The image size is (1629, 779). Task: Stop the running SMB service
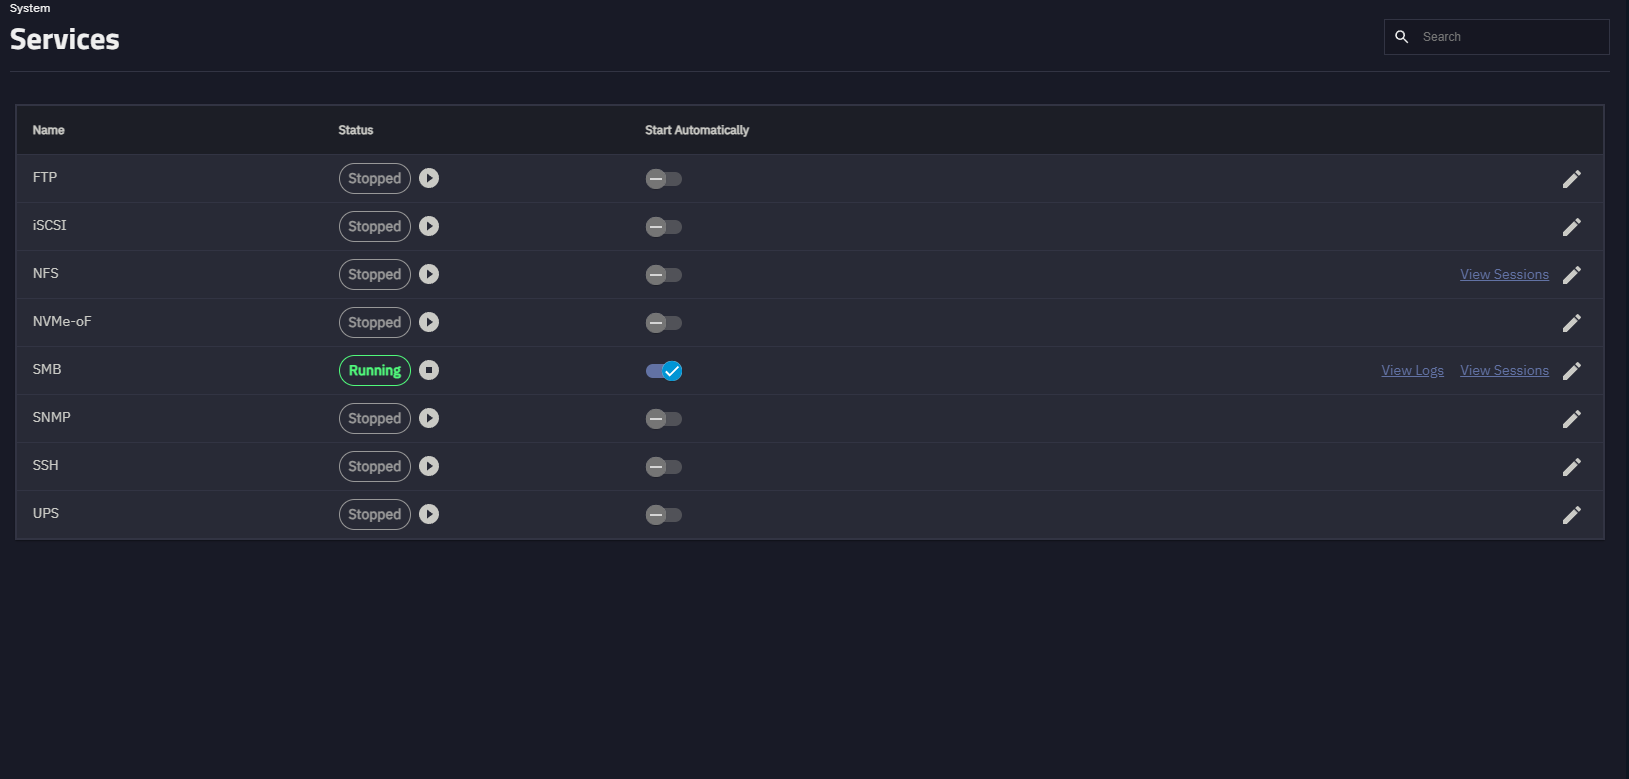click(429, 370)
